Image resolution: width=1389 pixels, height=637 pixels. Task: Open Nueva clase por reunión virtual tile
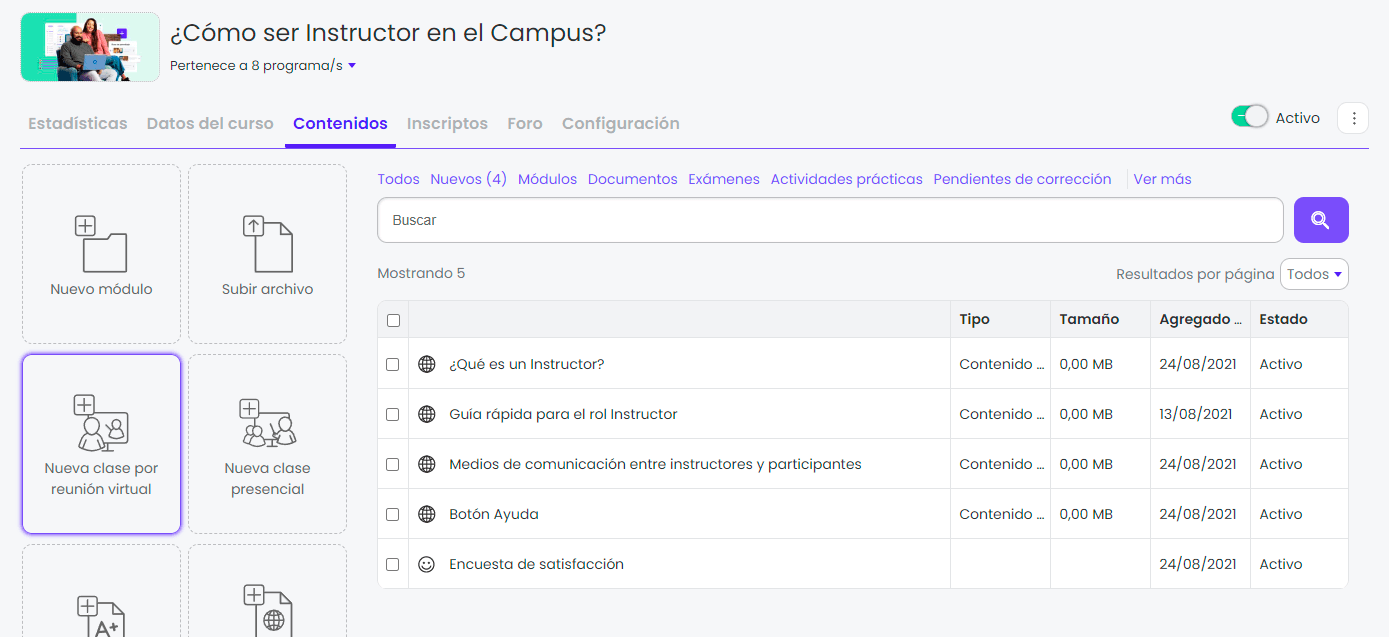click(x=101, y=444)
